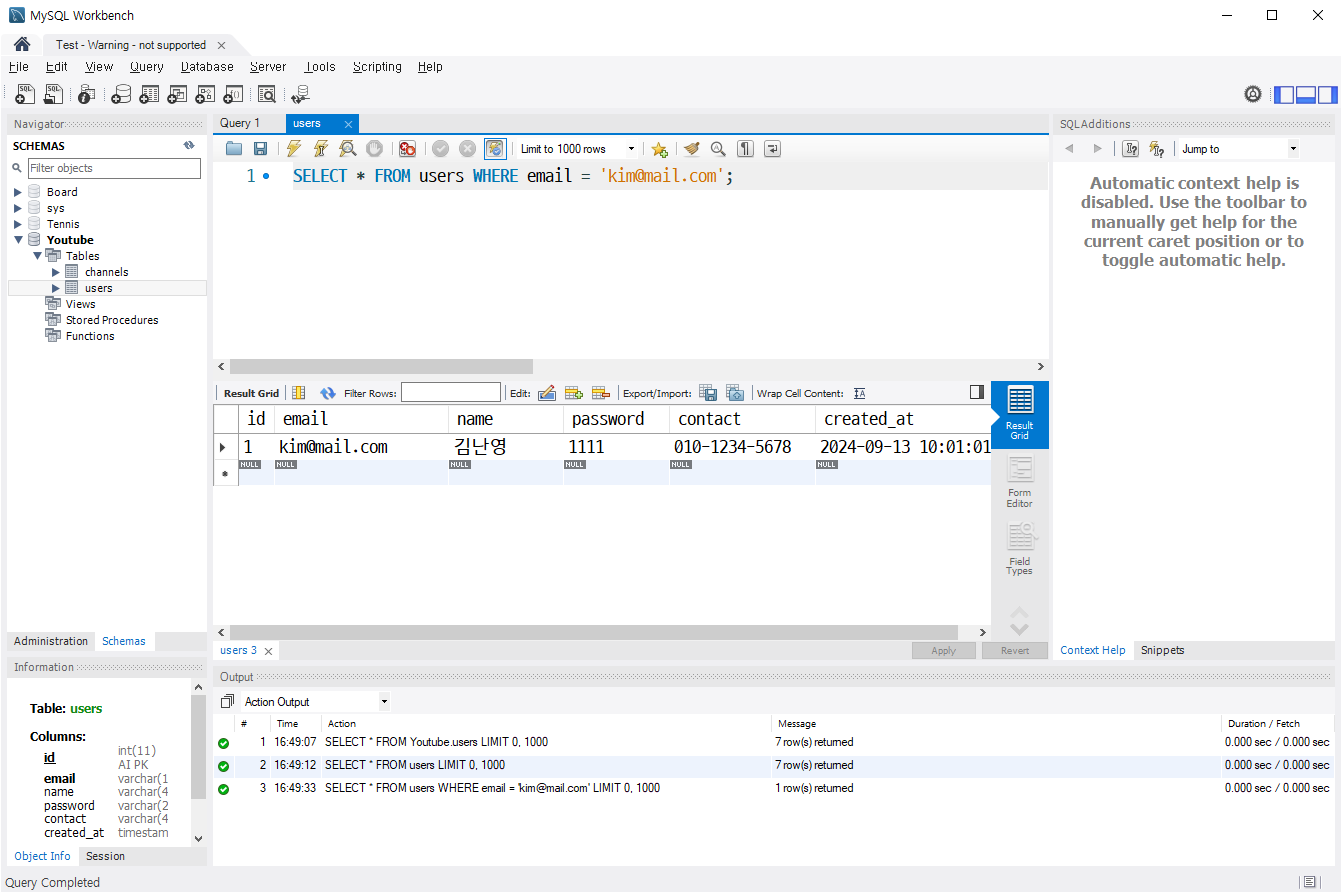Create a new function icon

click(233, 94)
